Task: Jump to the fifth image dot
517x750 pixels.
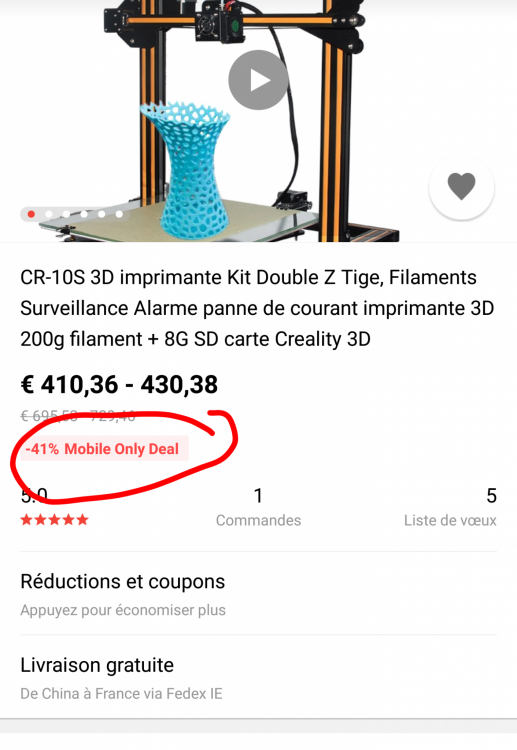Action: pyautogui.click(x=102, y=214)
